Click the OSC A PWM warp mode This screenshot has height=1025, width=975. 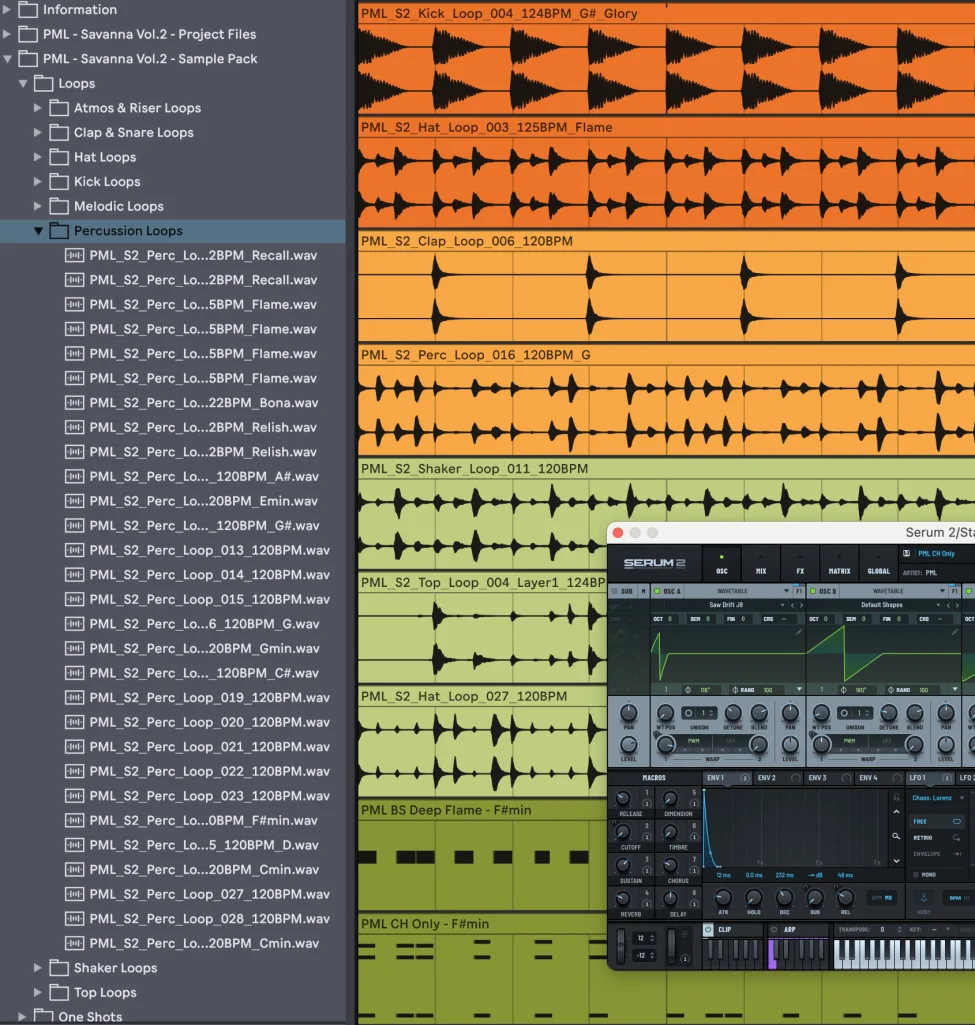pyautogui.click(x=693, y=741)
